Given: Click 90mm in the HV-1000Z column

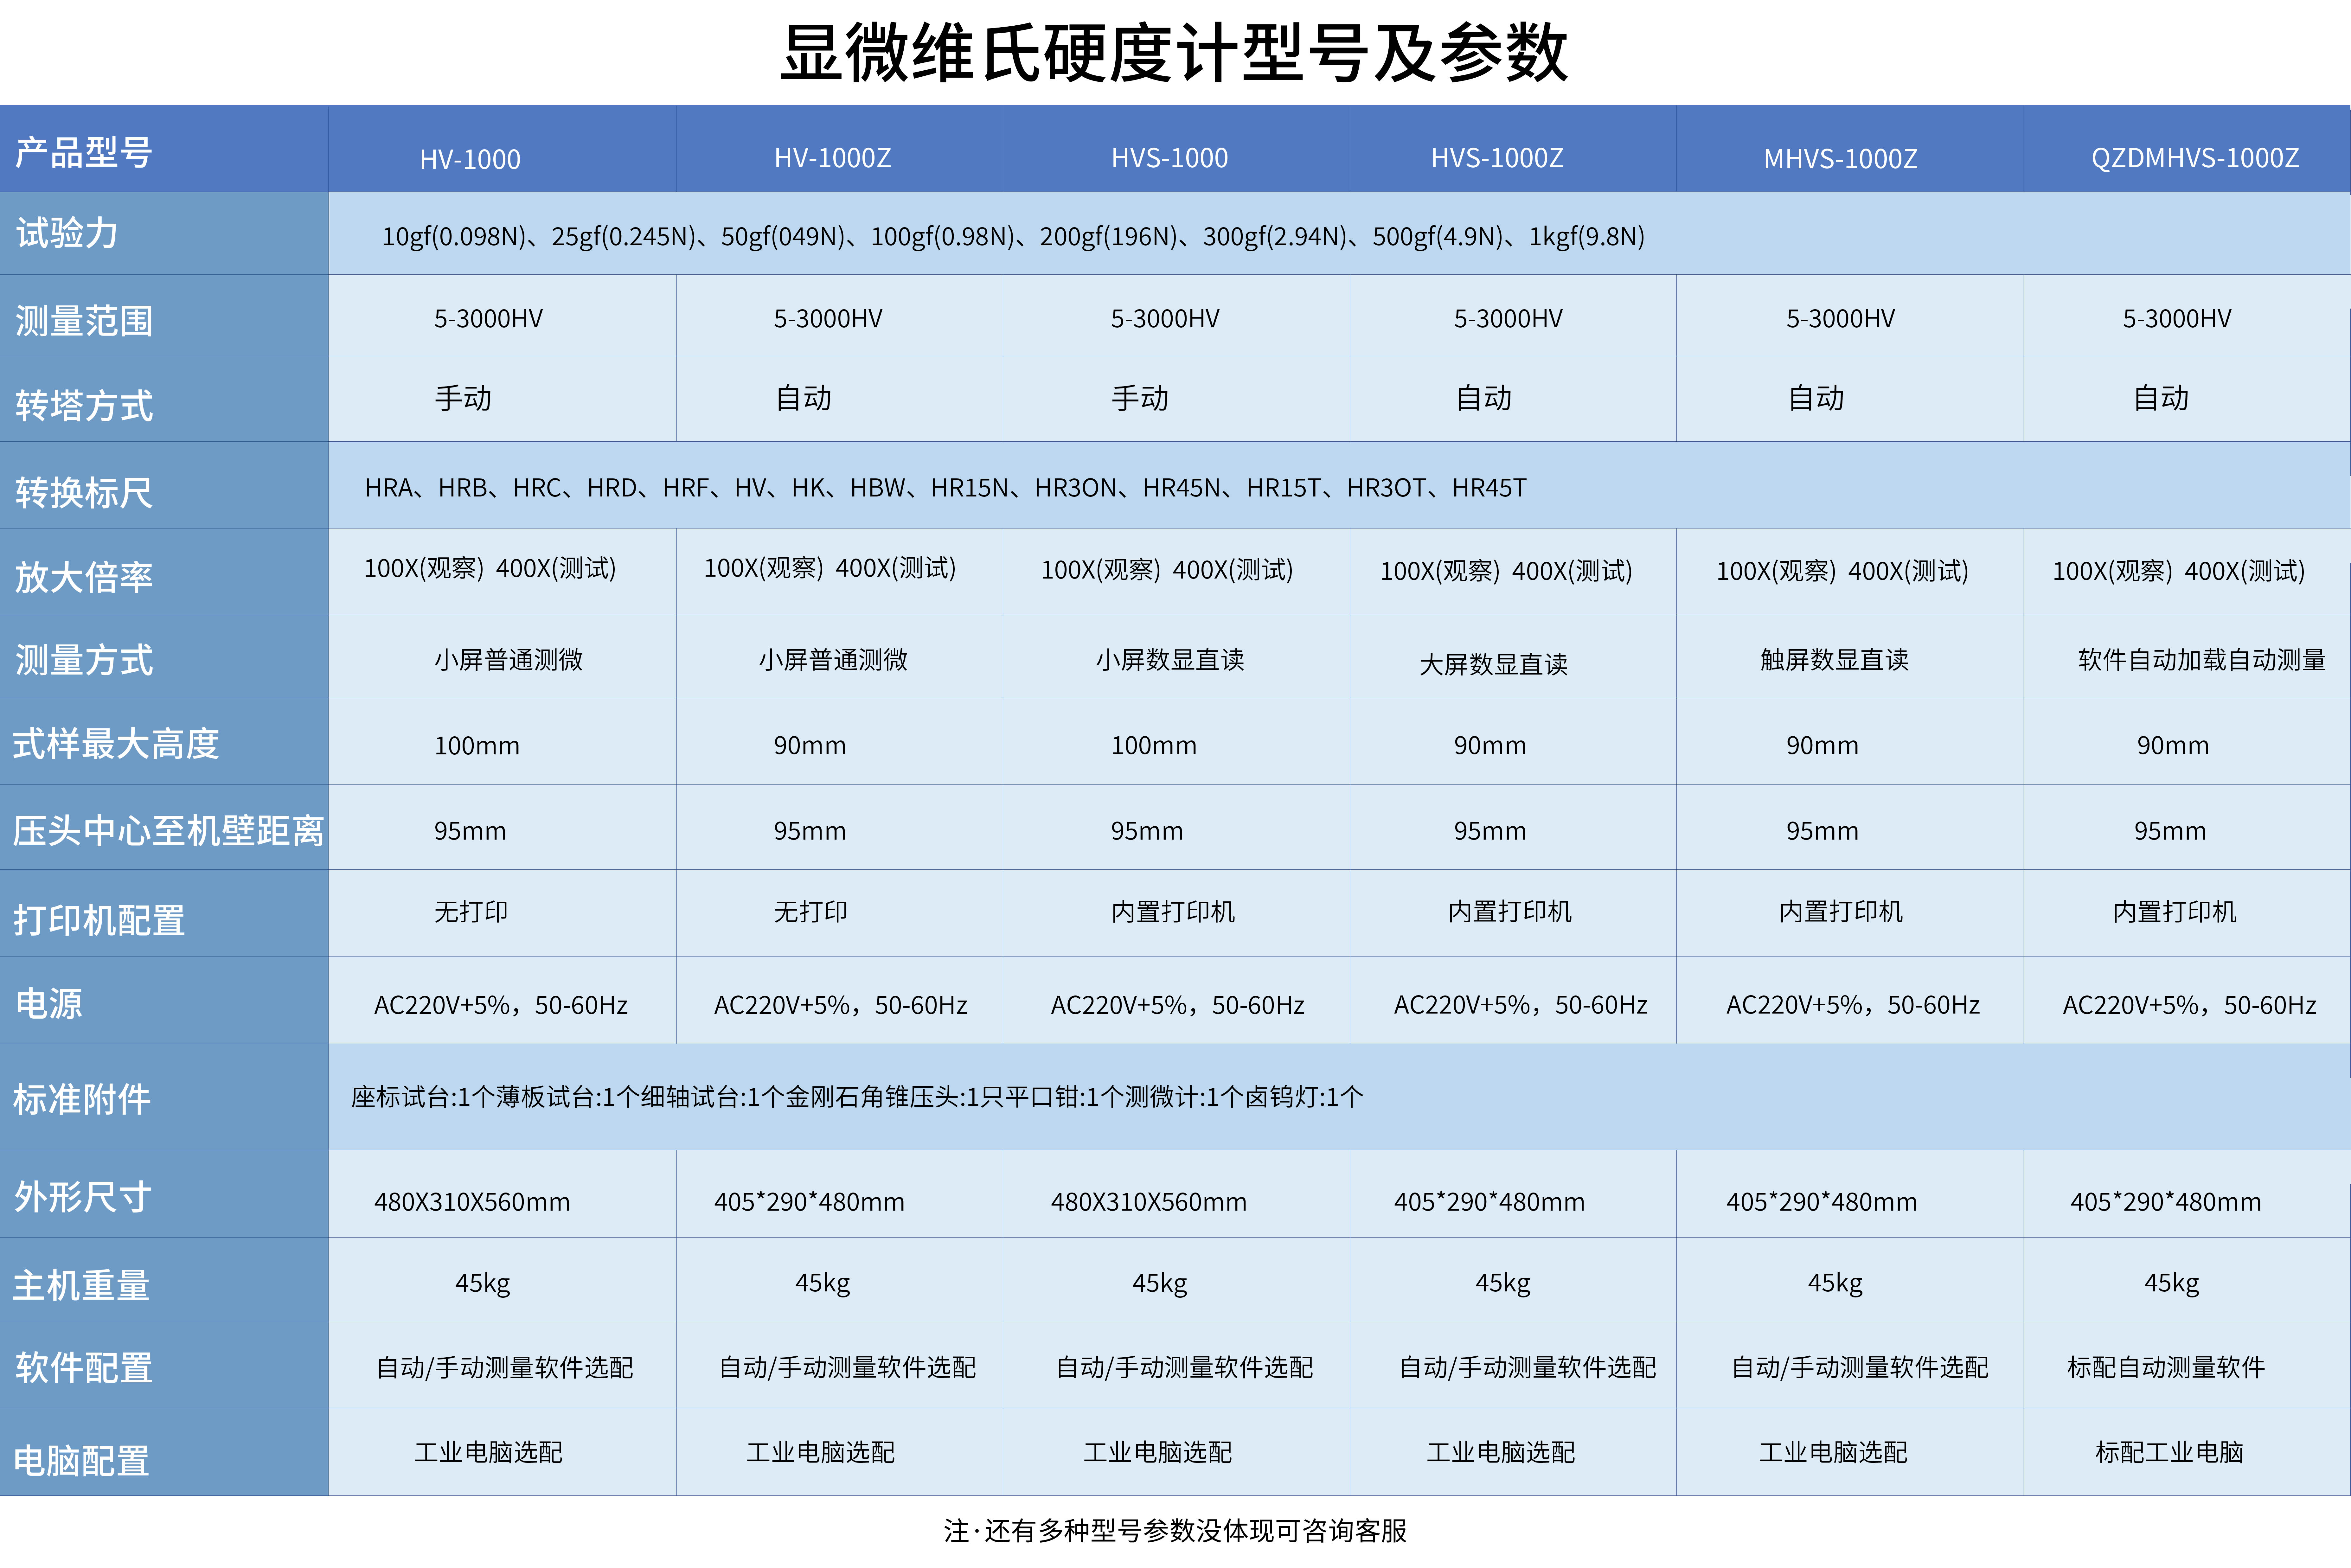Looking at the screenshot, I should [810, 746].
